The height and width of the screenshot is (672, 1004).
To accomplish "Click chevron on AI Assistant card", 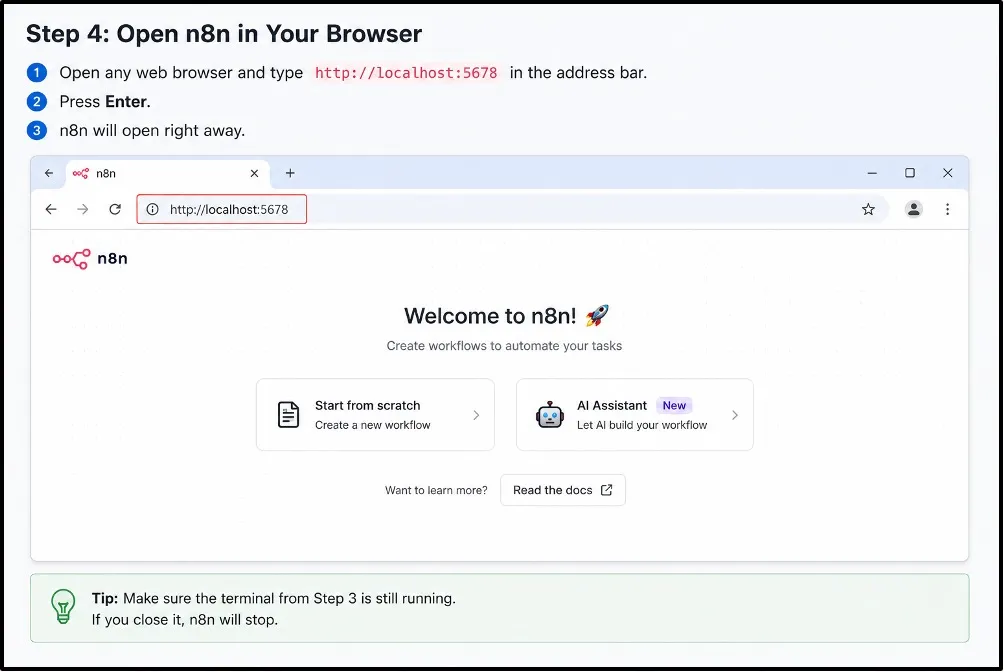I will tap(735, 415).
